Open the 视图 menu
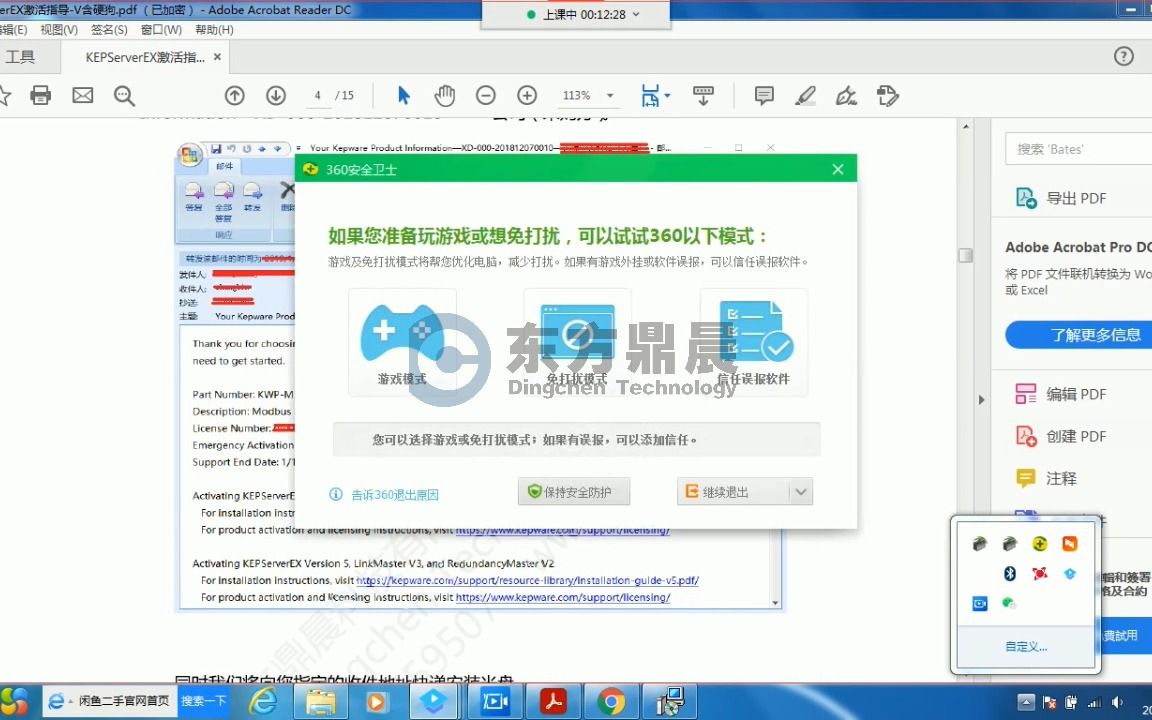Screen dimensions: 1152x720 59,29
